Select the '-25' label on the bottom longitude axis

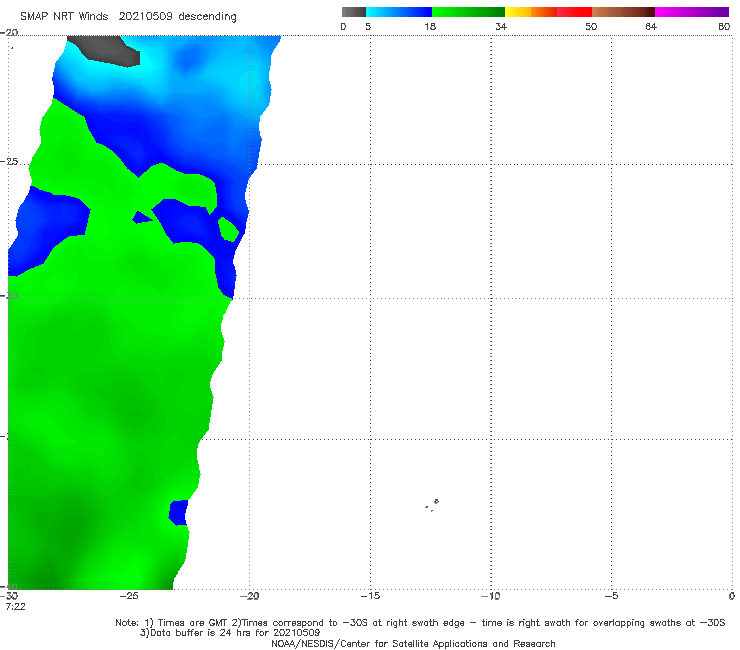tap(129, 596)
